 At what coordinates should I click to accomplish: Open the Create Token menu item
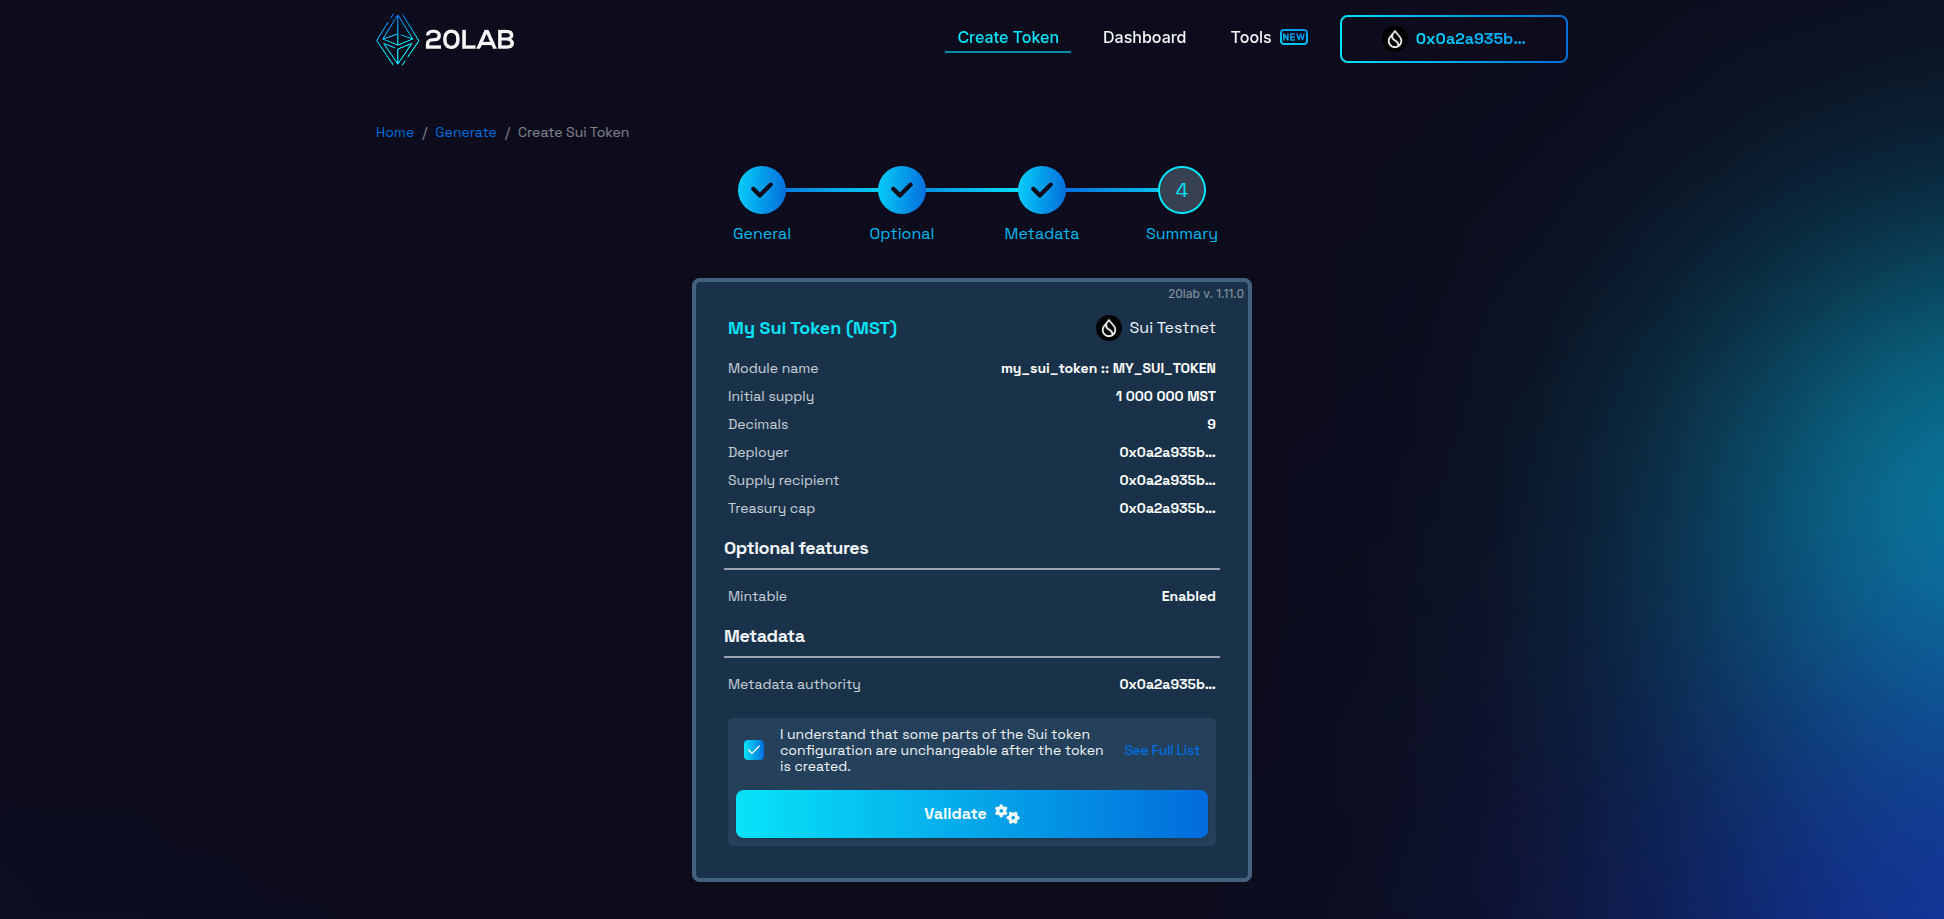coord(1008,37)
